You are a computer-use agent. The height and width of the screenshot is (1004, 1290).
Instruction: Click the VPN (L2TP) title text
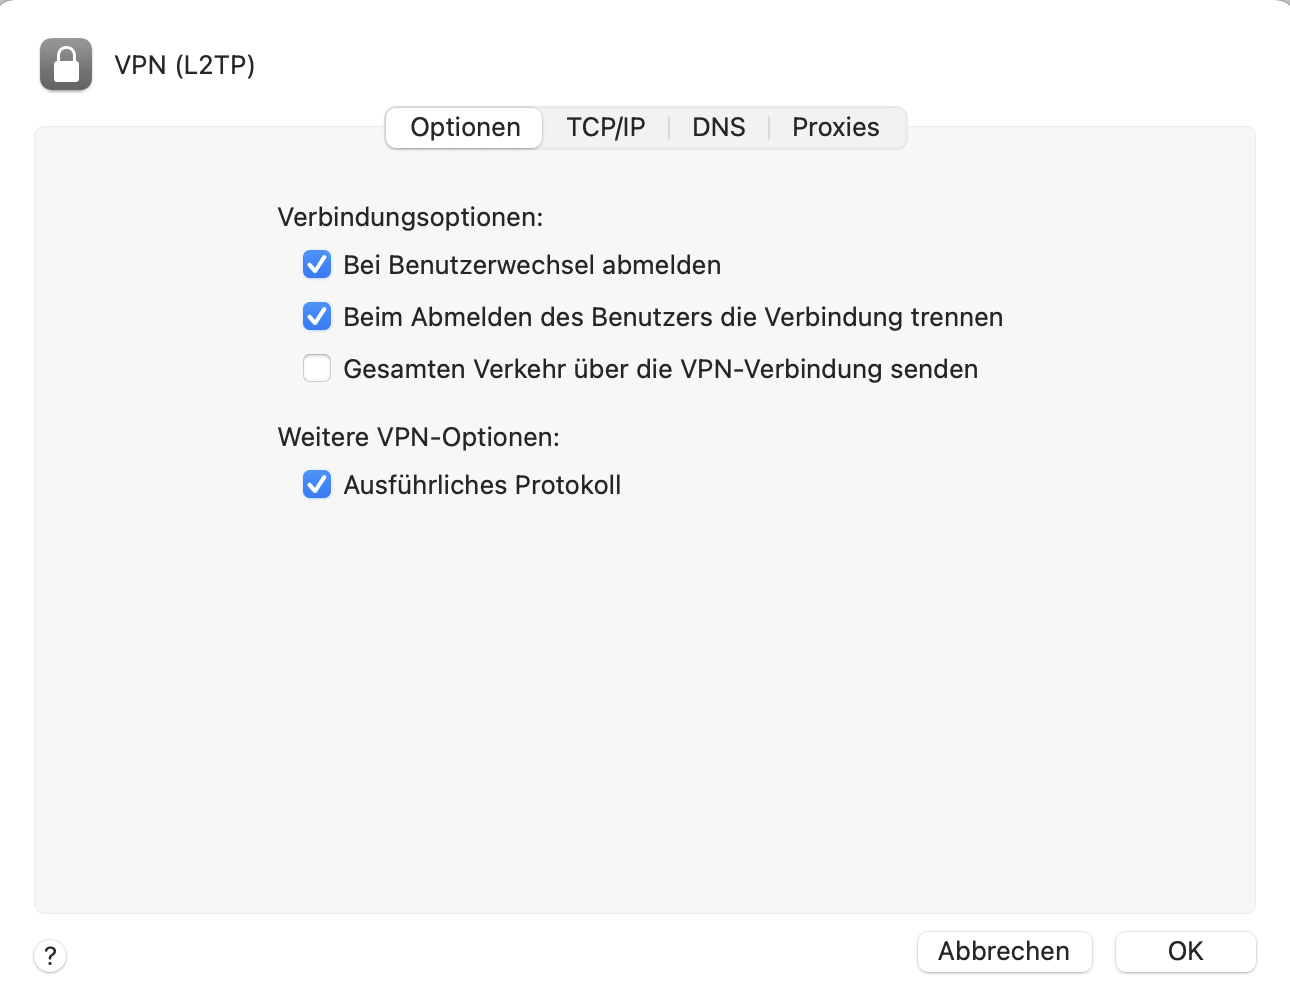[x=186, y=64]
